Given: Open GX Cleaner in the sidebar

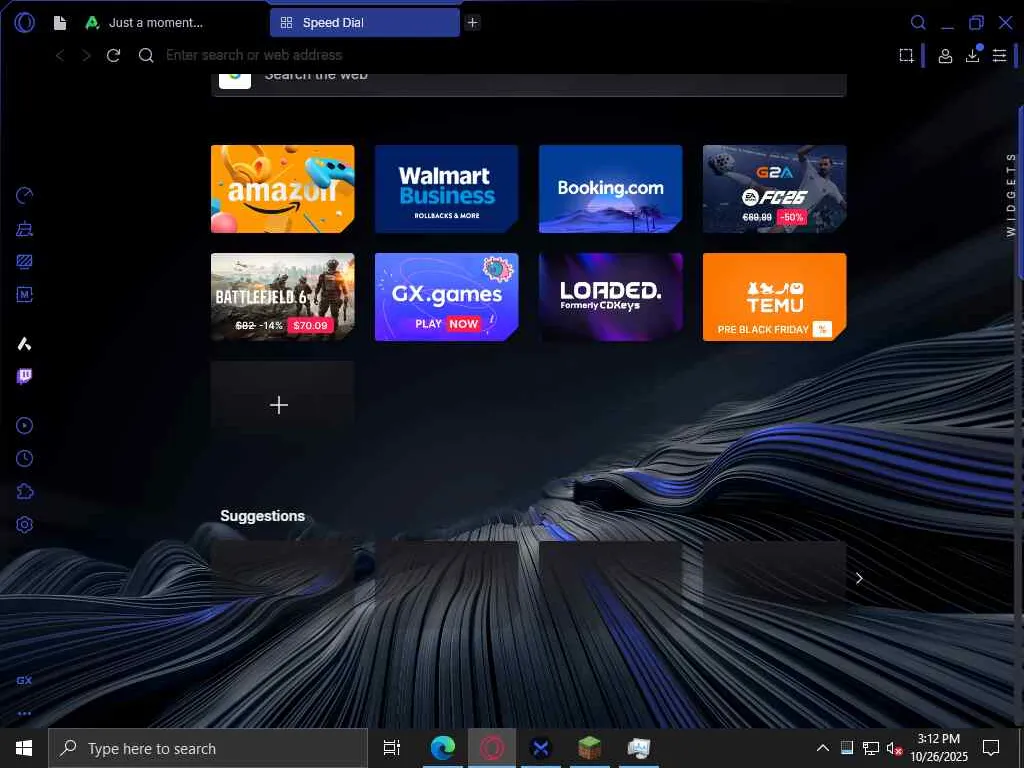Looking at the screenshot, I should pos(24,229).
